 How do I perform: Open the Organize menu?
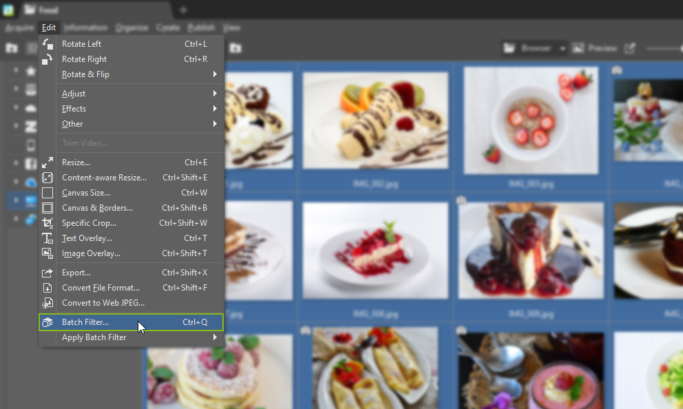point(132,28)
